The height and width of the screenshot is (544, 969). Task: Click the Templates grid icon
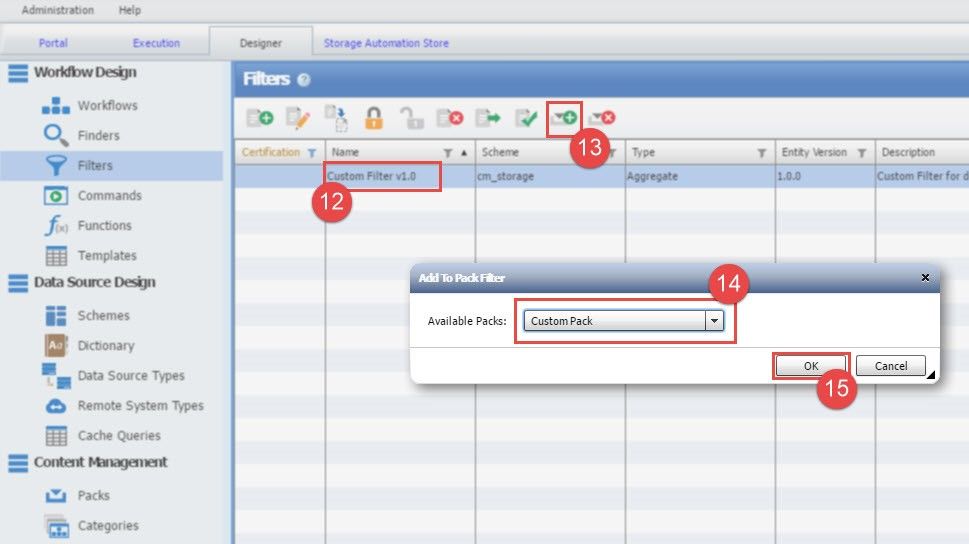pos(56,255)
